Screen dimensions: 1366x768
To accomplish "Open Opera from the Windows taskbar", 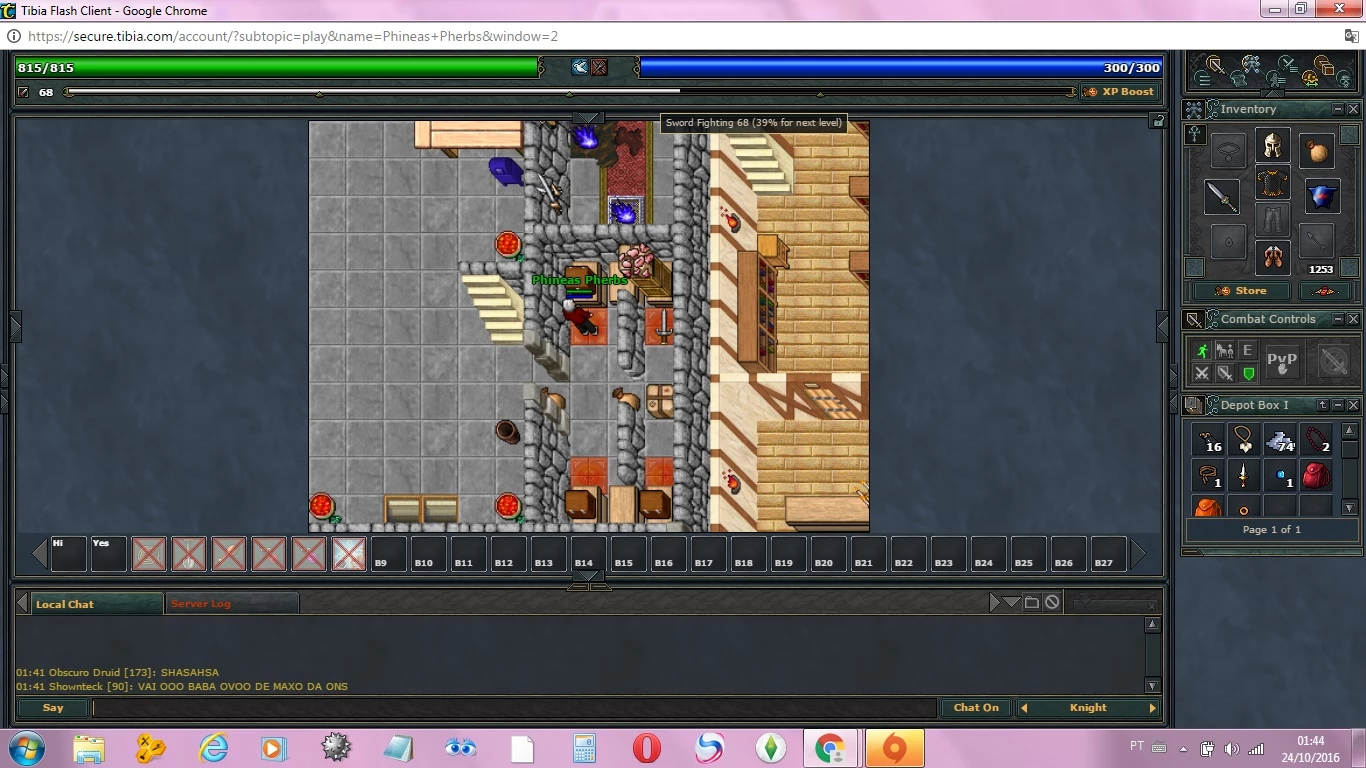I will [x=647, y=748].
